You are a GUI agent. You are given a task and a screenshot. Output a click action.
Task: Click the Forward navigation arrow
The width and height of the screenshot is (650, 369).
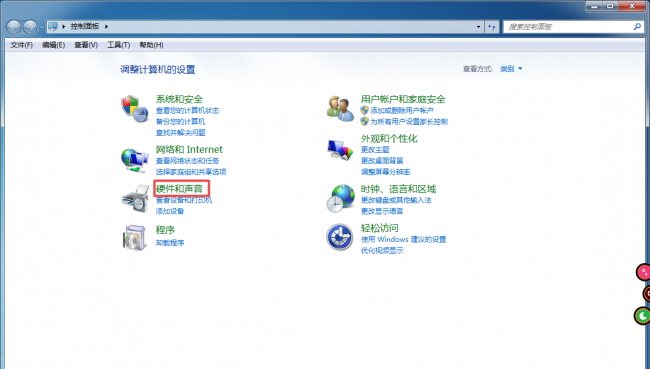(x=30, y=27)
